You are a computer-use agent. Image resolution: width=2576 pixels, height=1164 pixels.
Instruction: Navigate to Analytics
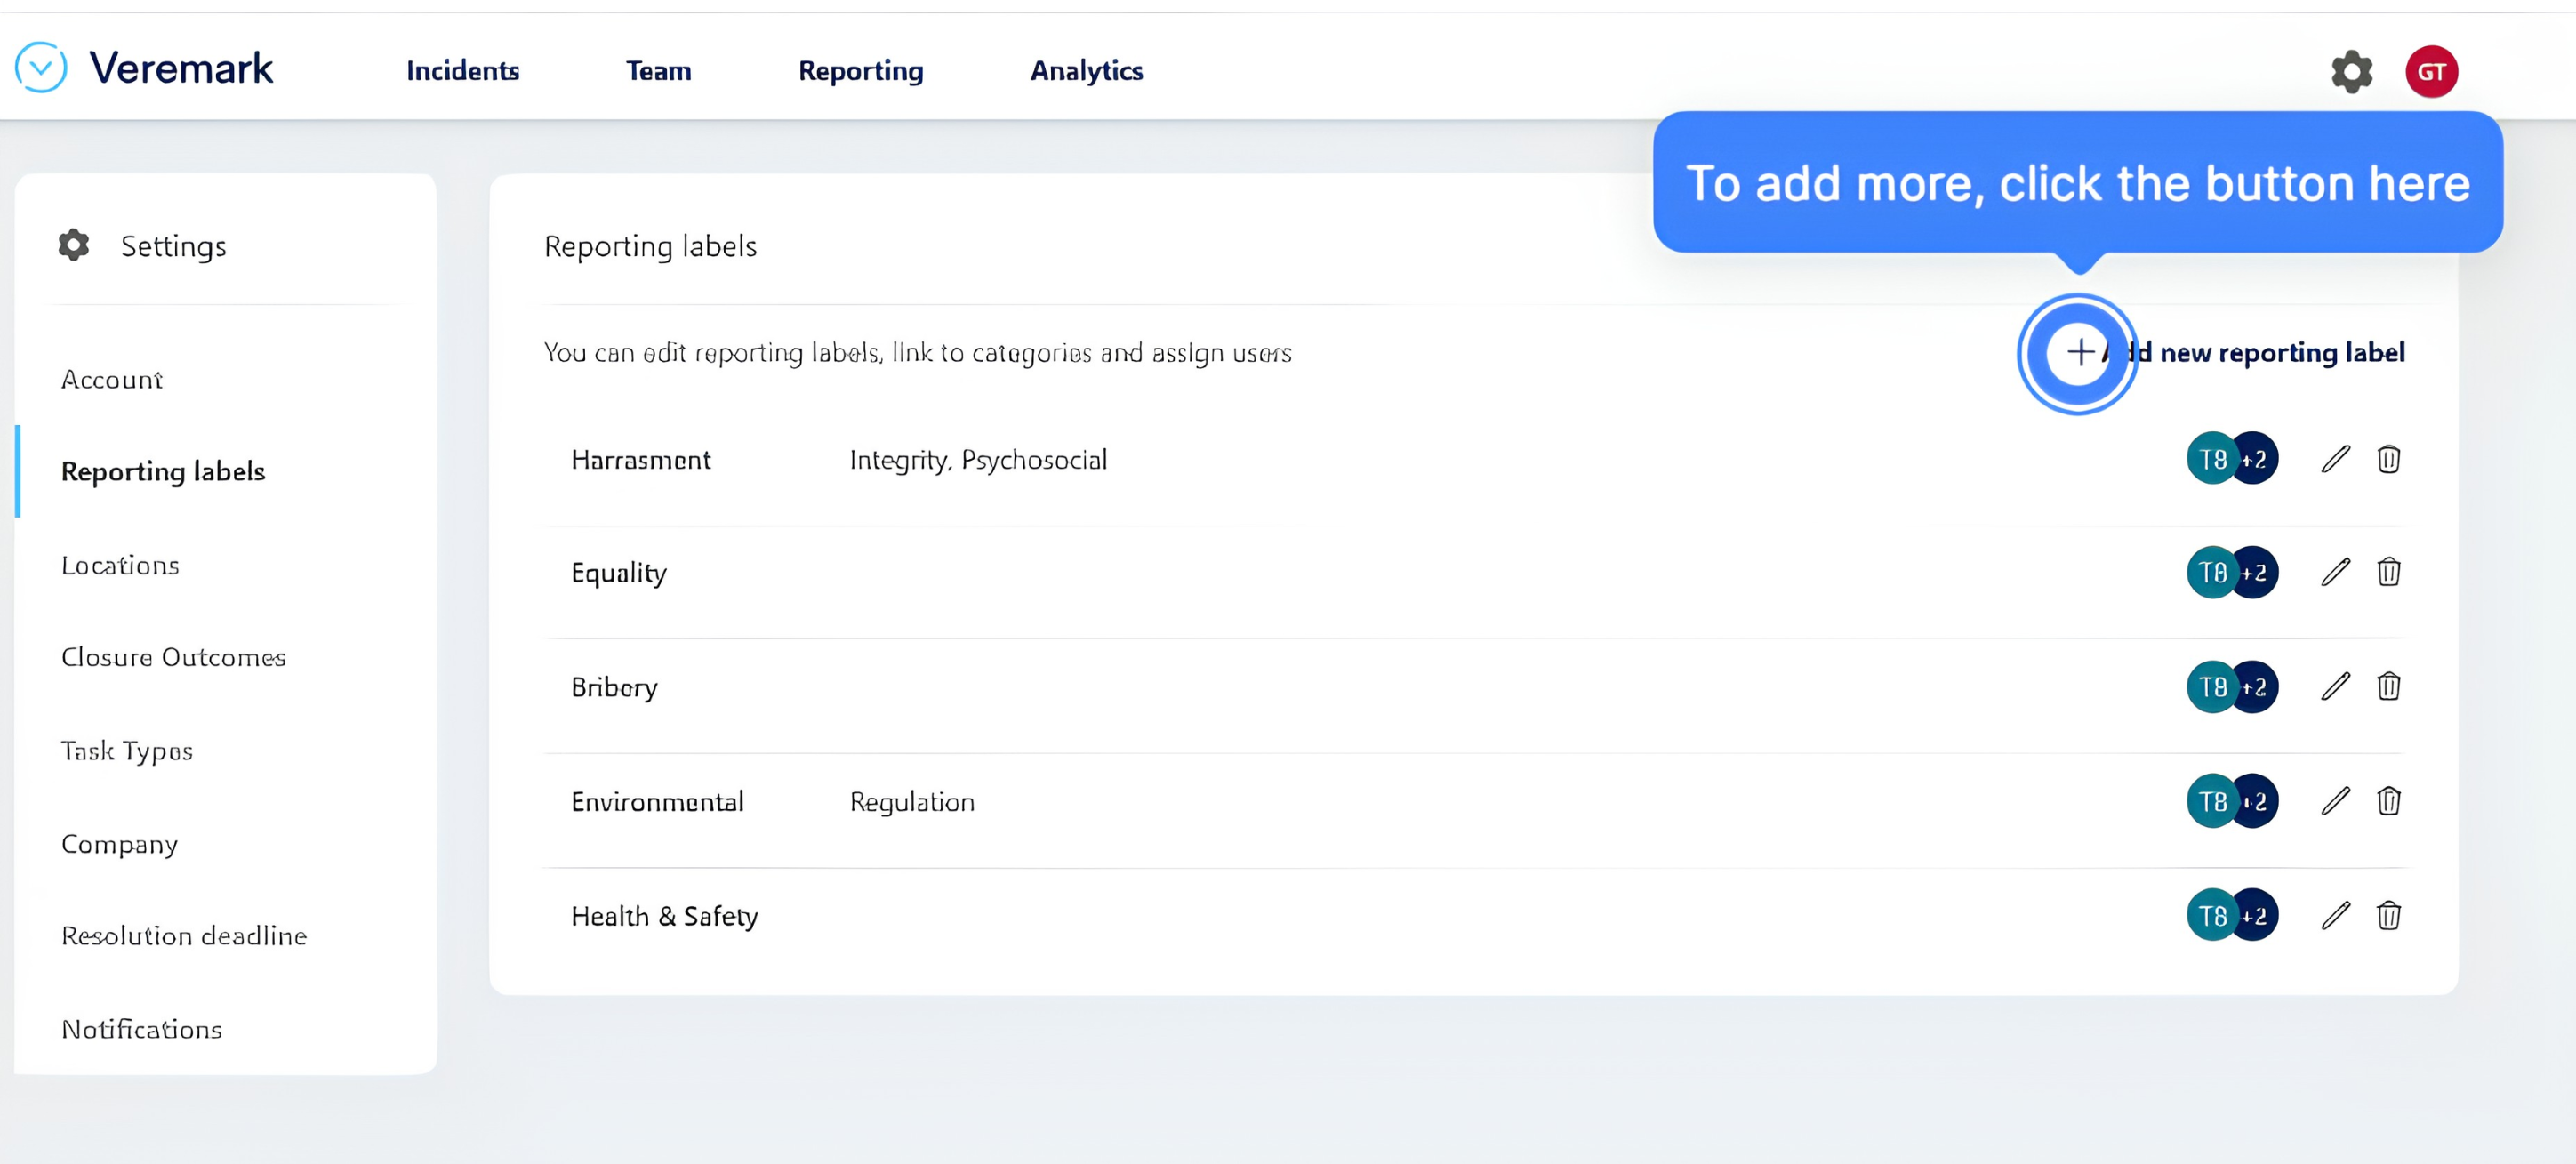click(1086, 71)
